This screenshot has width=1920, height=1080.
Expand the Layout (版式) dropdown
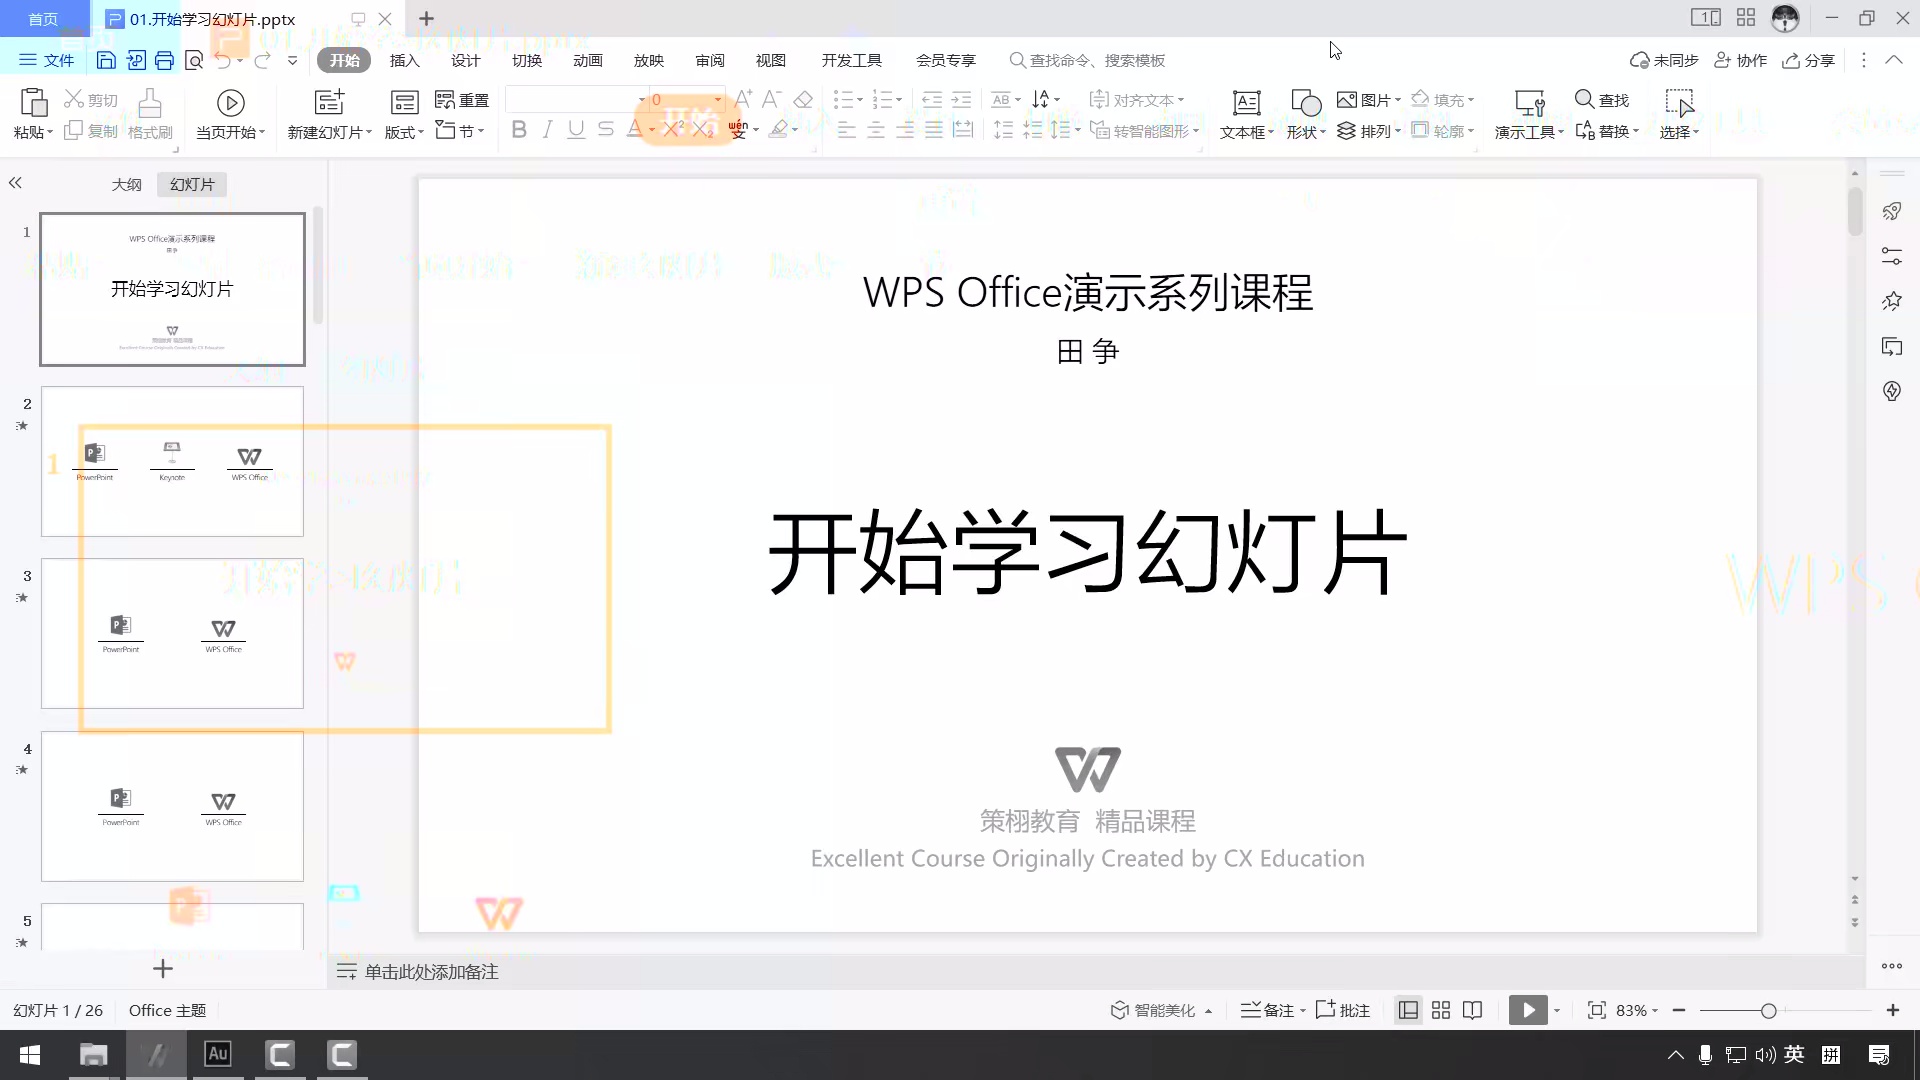[421, 132]
